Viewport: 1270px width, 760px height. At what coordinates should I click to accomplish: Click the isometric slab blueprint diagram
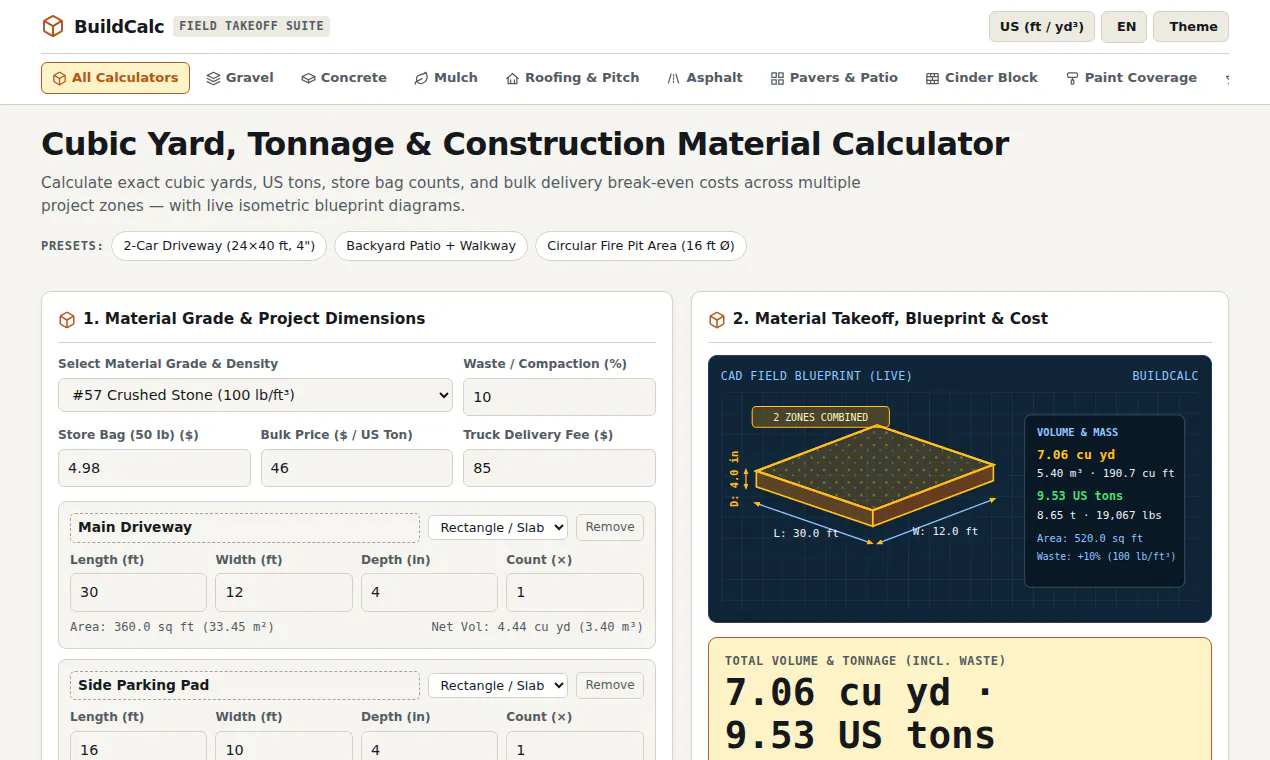[x=875, y=475]
